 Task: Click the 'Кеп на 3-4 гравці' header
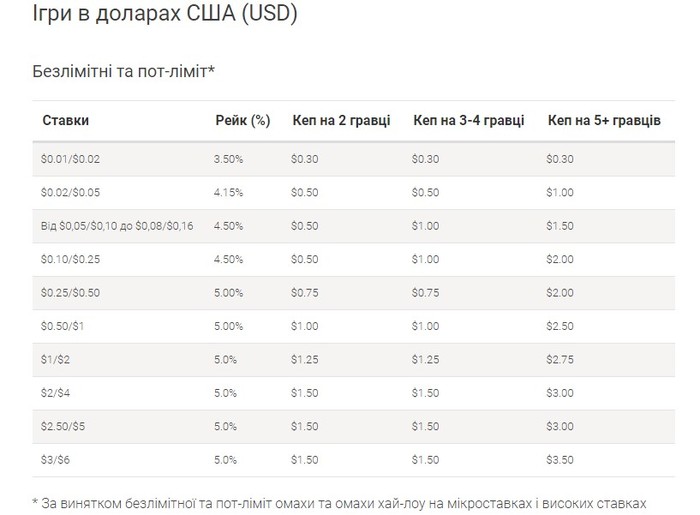coord(469,120)
